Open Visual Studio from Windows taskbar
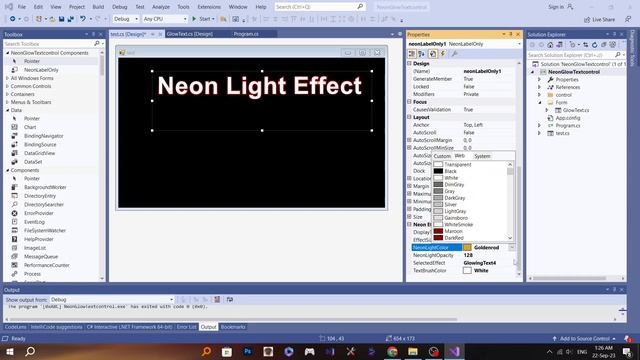Image resolution: width=640 pixels, height=360 pixels. click(454, 351)
